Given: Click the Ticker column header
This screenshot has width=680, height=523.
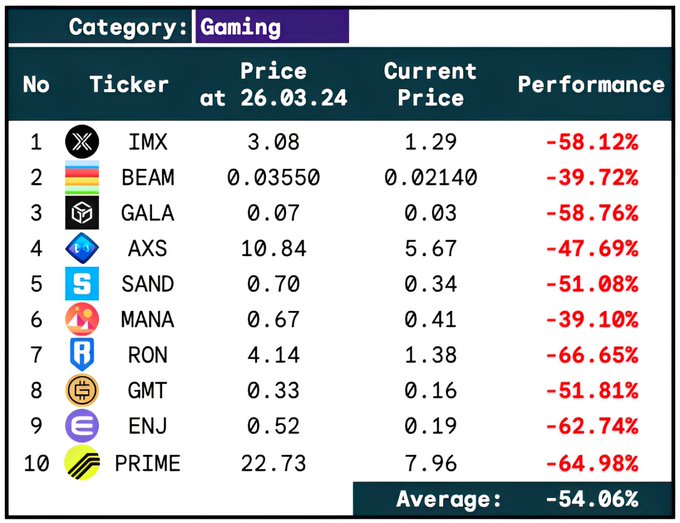Looking at the screenshot, I should (130, 85).
